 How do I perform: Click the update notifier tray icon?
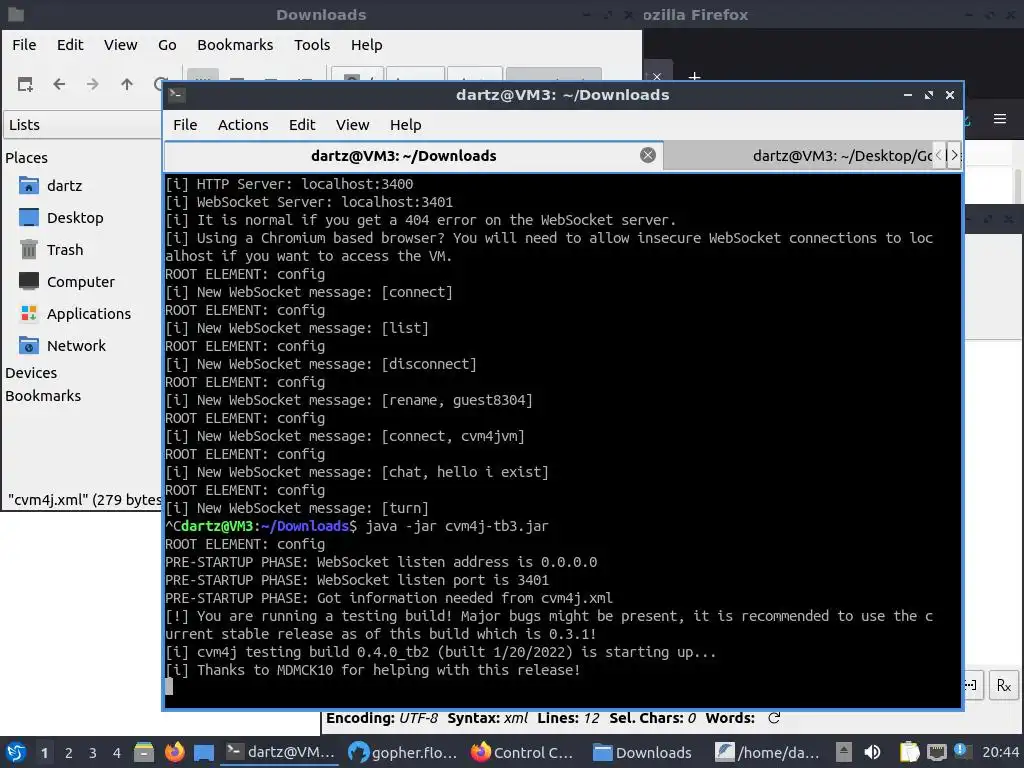pyautogui.click(x=962, y=751)
